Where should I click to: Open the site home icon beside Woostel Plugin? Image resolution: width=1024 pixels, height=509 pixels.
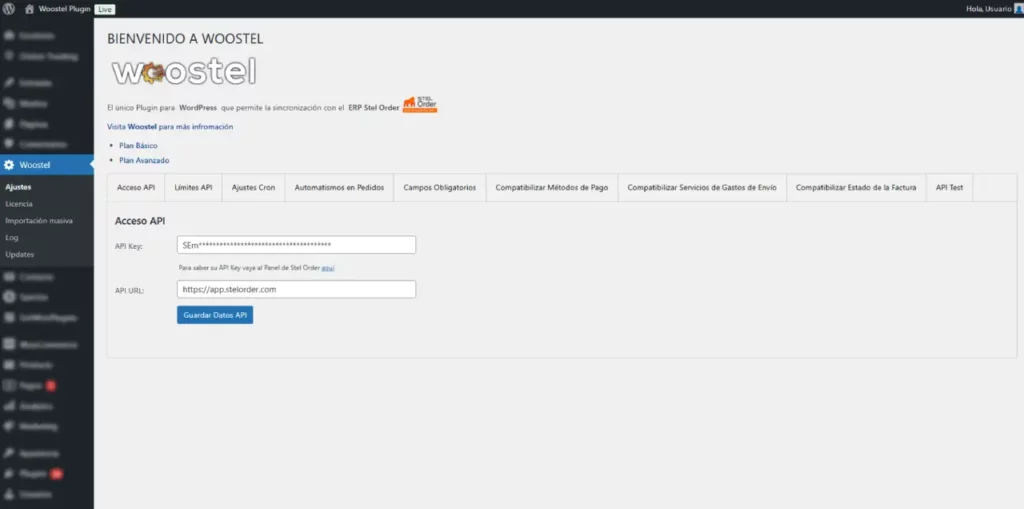tap(29, 9)
